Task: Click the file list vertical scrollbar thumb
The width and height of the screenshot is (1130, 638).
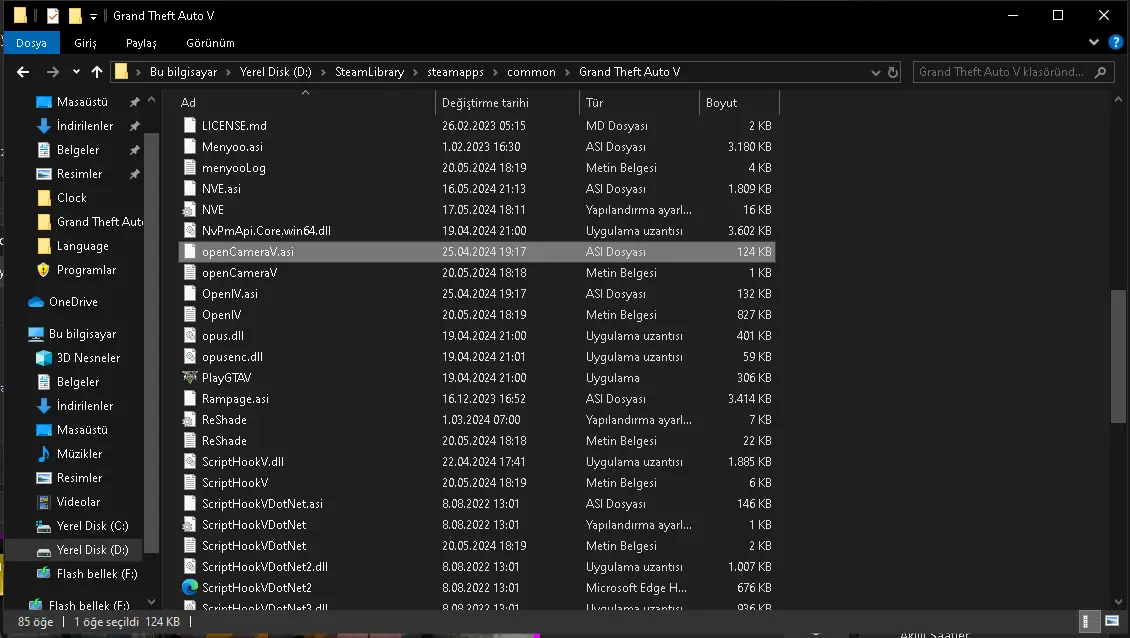Action: pos(1118,356)
